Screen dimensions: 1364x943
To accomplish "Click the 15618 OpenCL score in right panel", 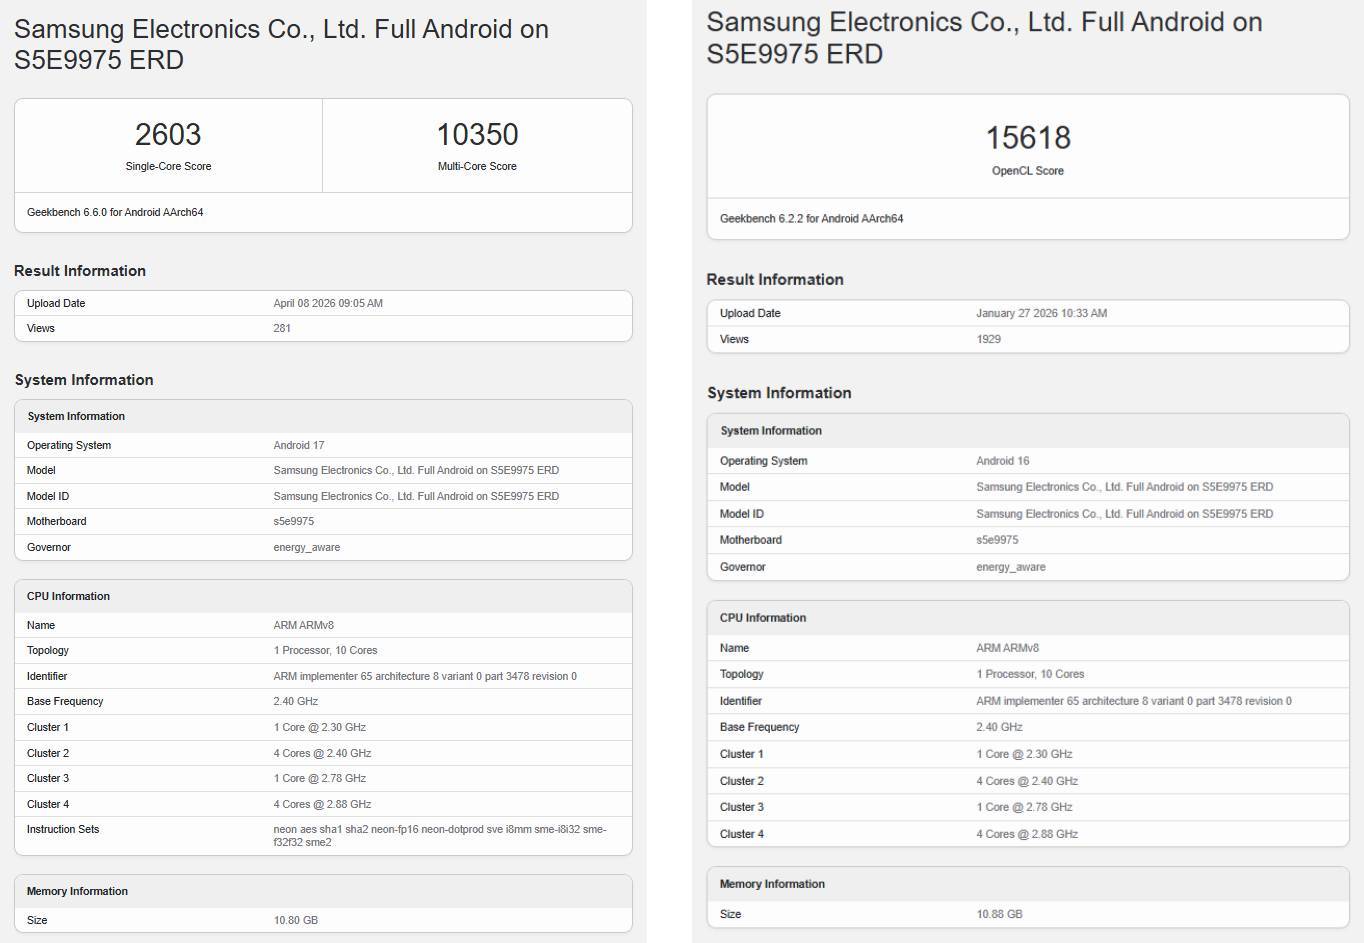I will [x=1028, y=137].
